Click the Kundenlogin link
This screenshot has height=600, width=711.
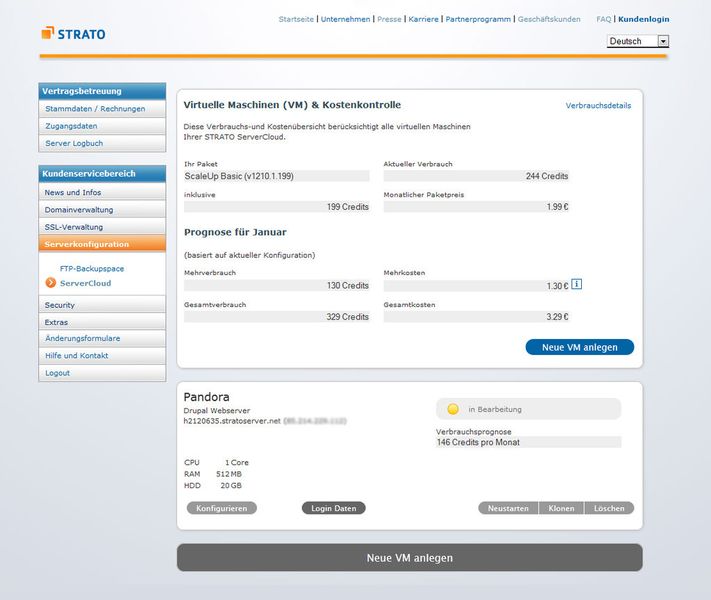pos(643,19)
